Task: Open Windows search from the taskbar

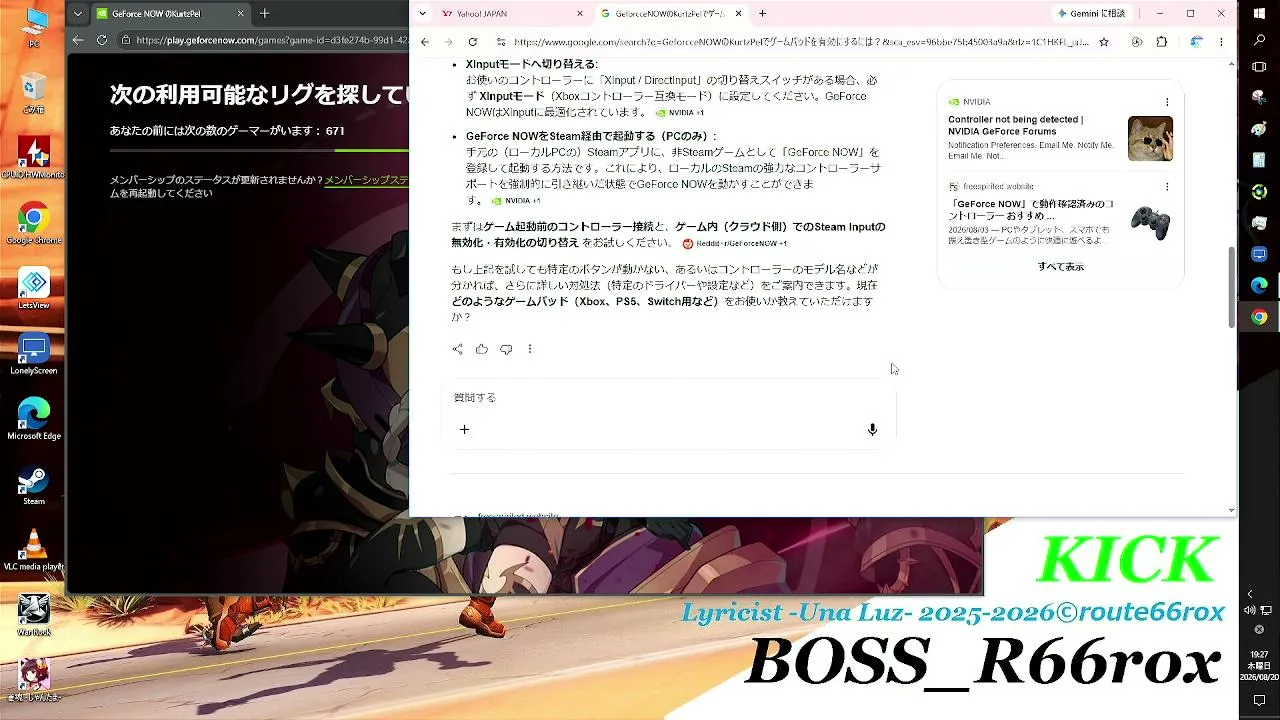Action: coord(1259,40)
